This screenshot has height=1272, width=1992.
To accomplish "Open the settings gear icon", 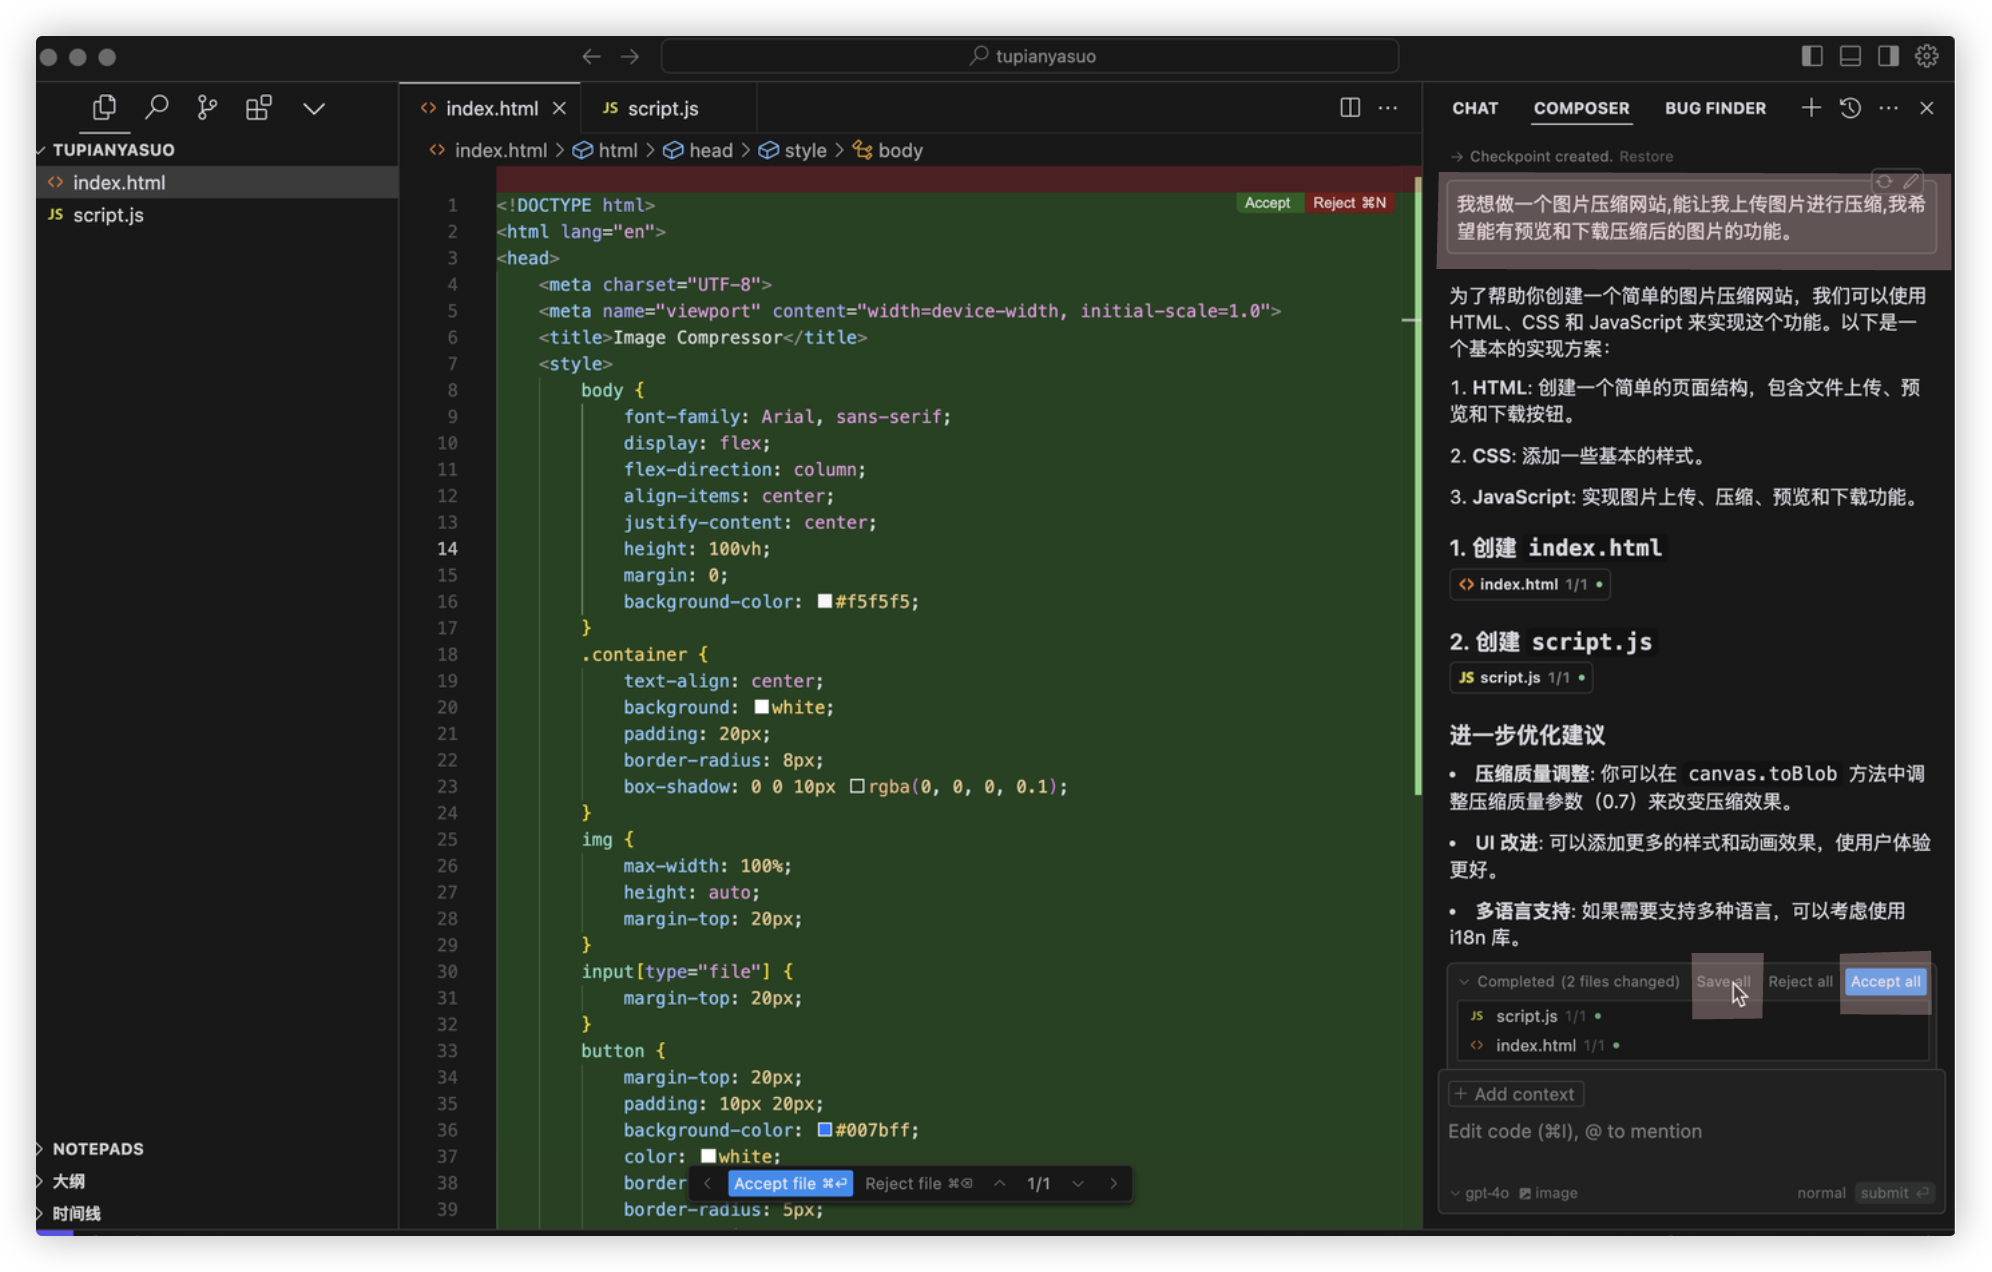I will 1926,56.
